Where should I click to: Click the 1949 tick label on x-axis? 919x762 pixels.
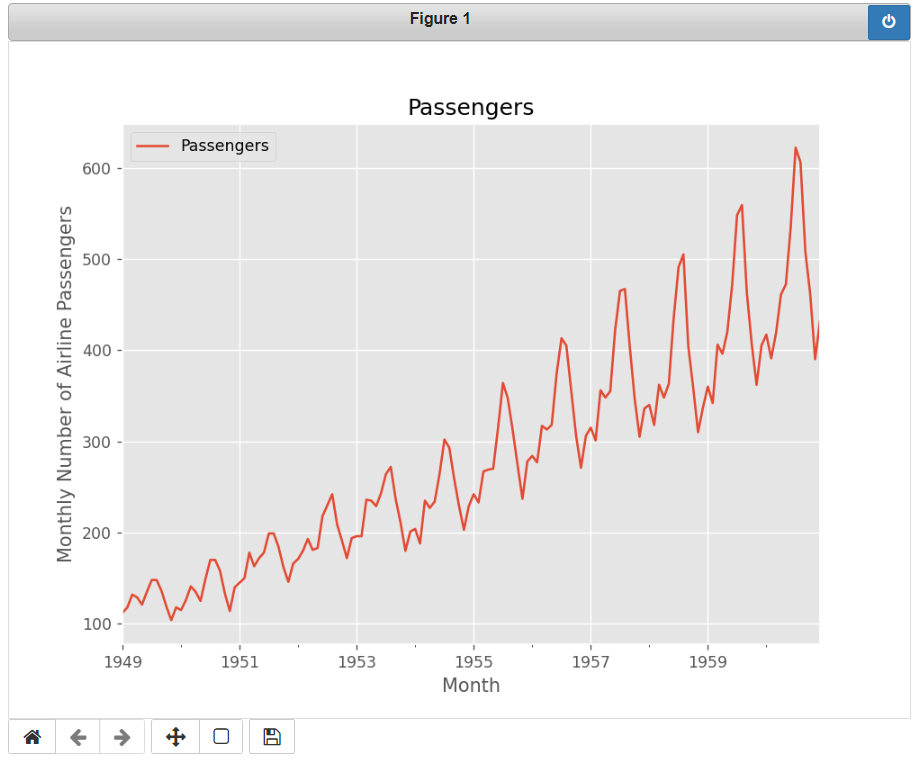pos(123,661)
